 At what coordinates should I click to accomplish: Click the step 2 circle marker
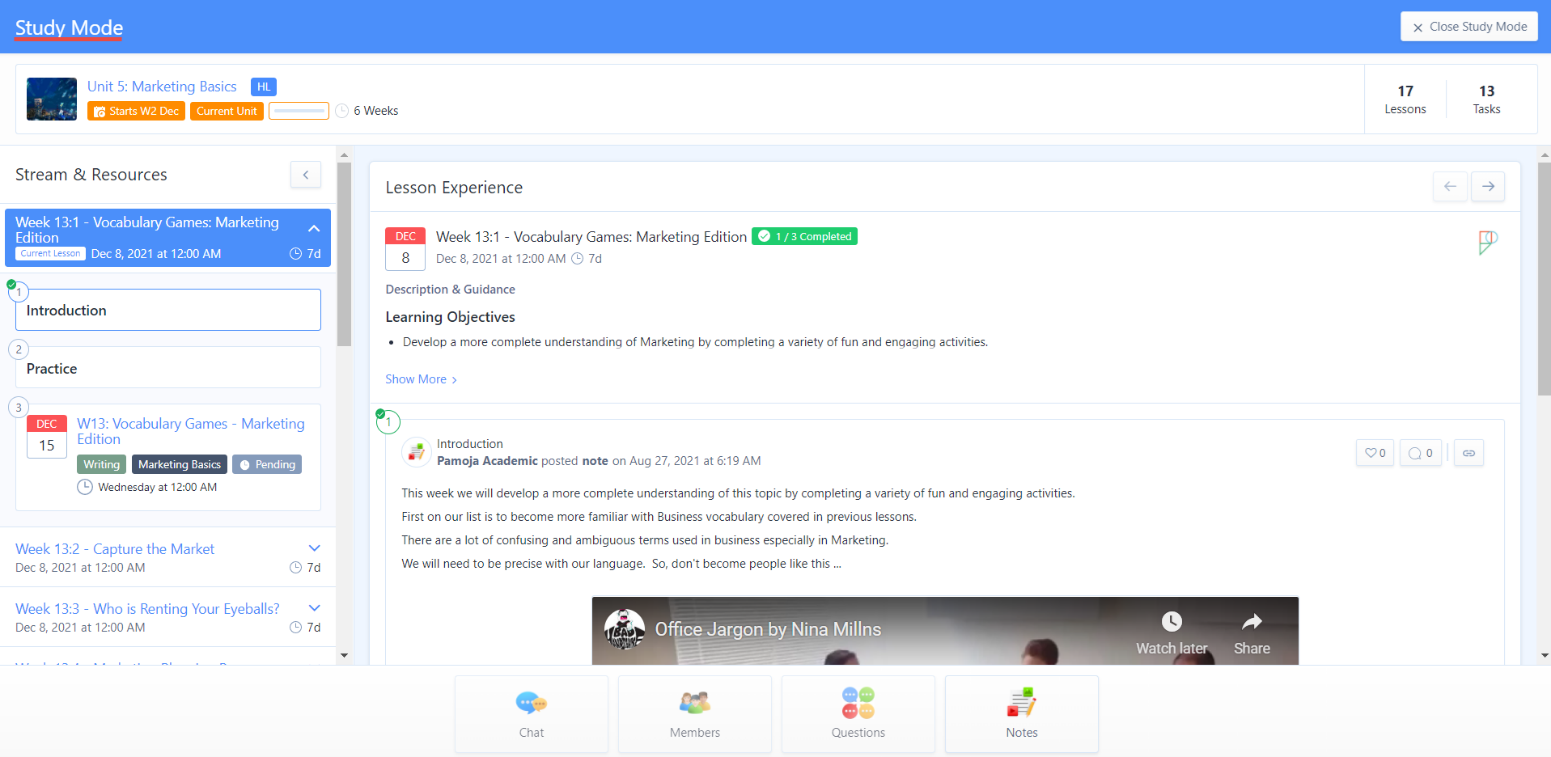coord(18,350)
